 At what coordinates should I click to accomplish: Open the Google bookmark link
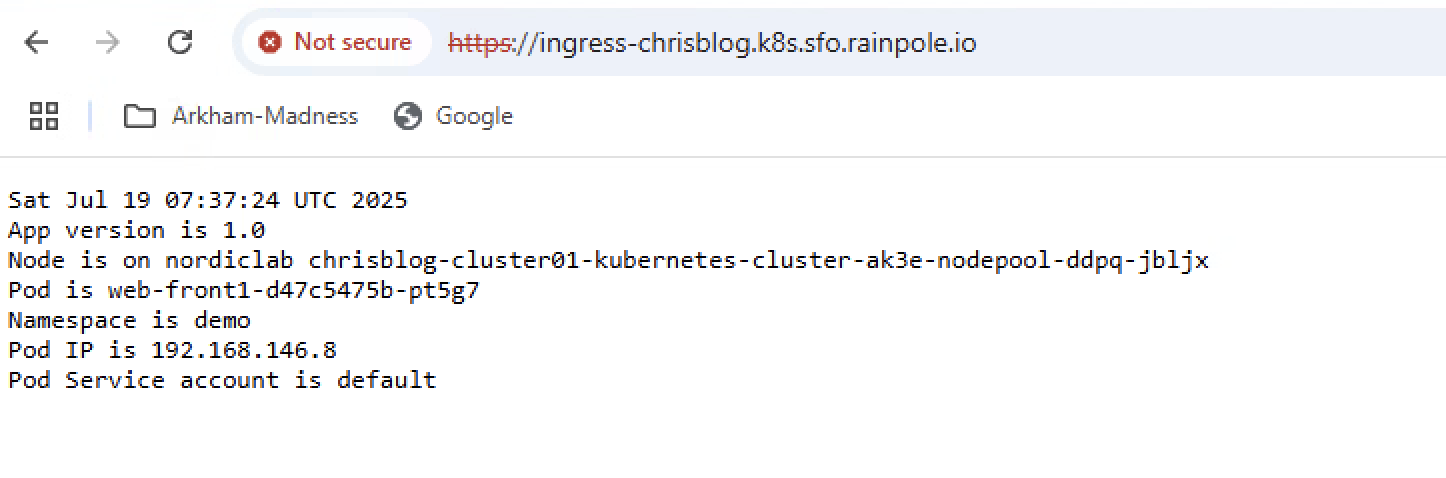[x=474, y=116]
